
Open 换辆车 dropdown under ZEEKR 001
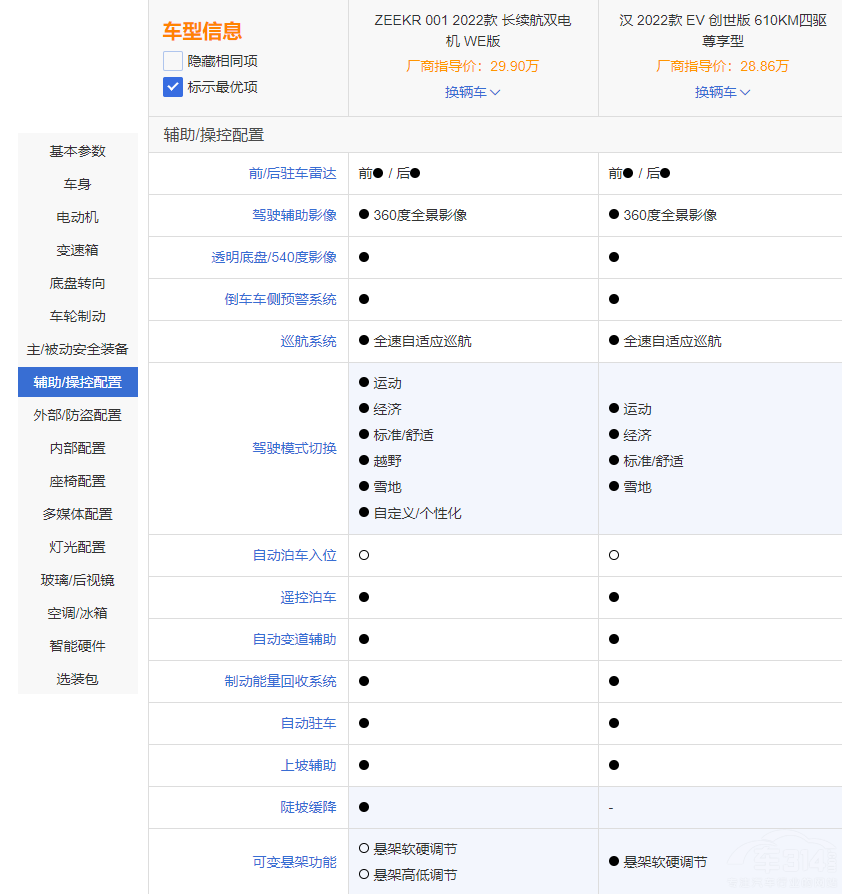coord(473,92)
